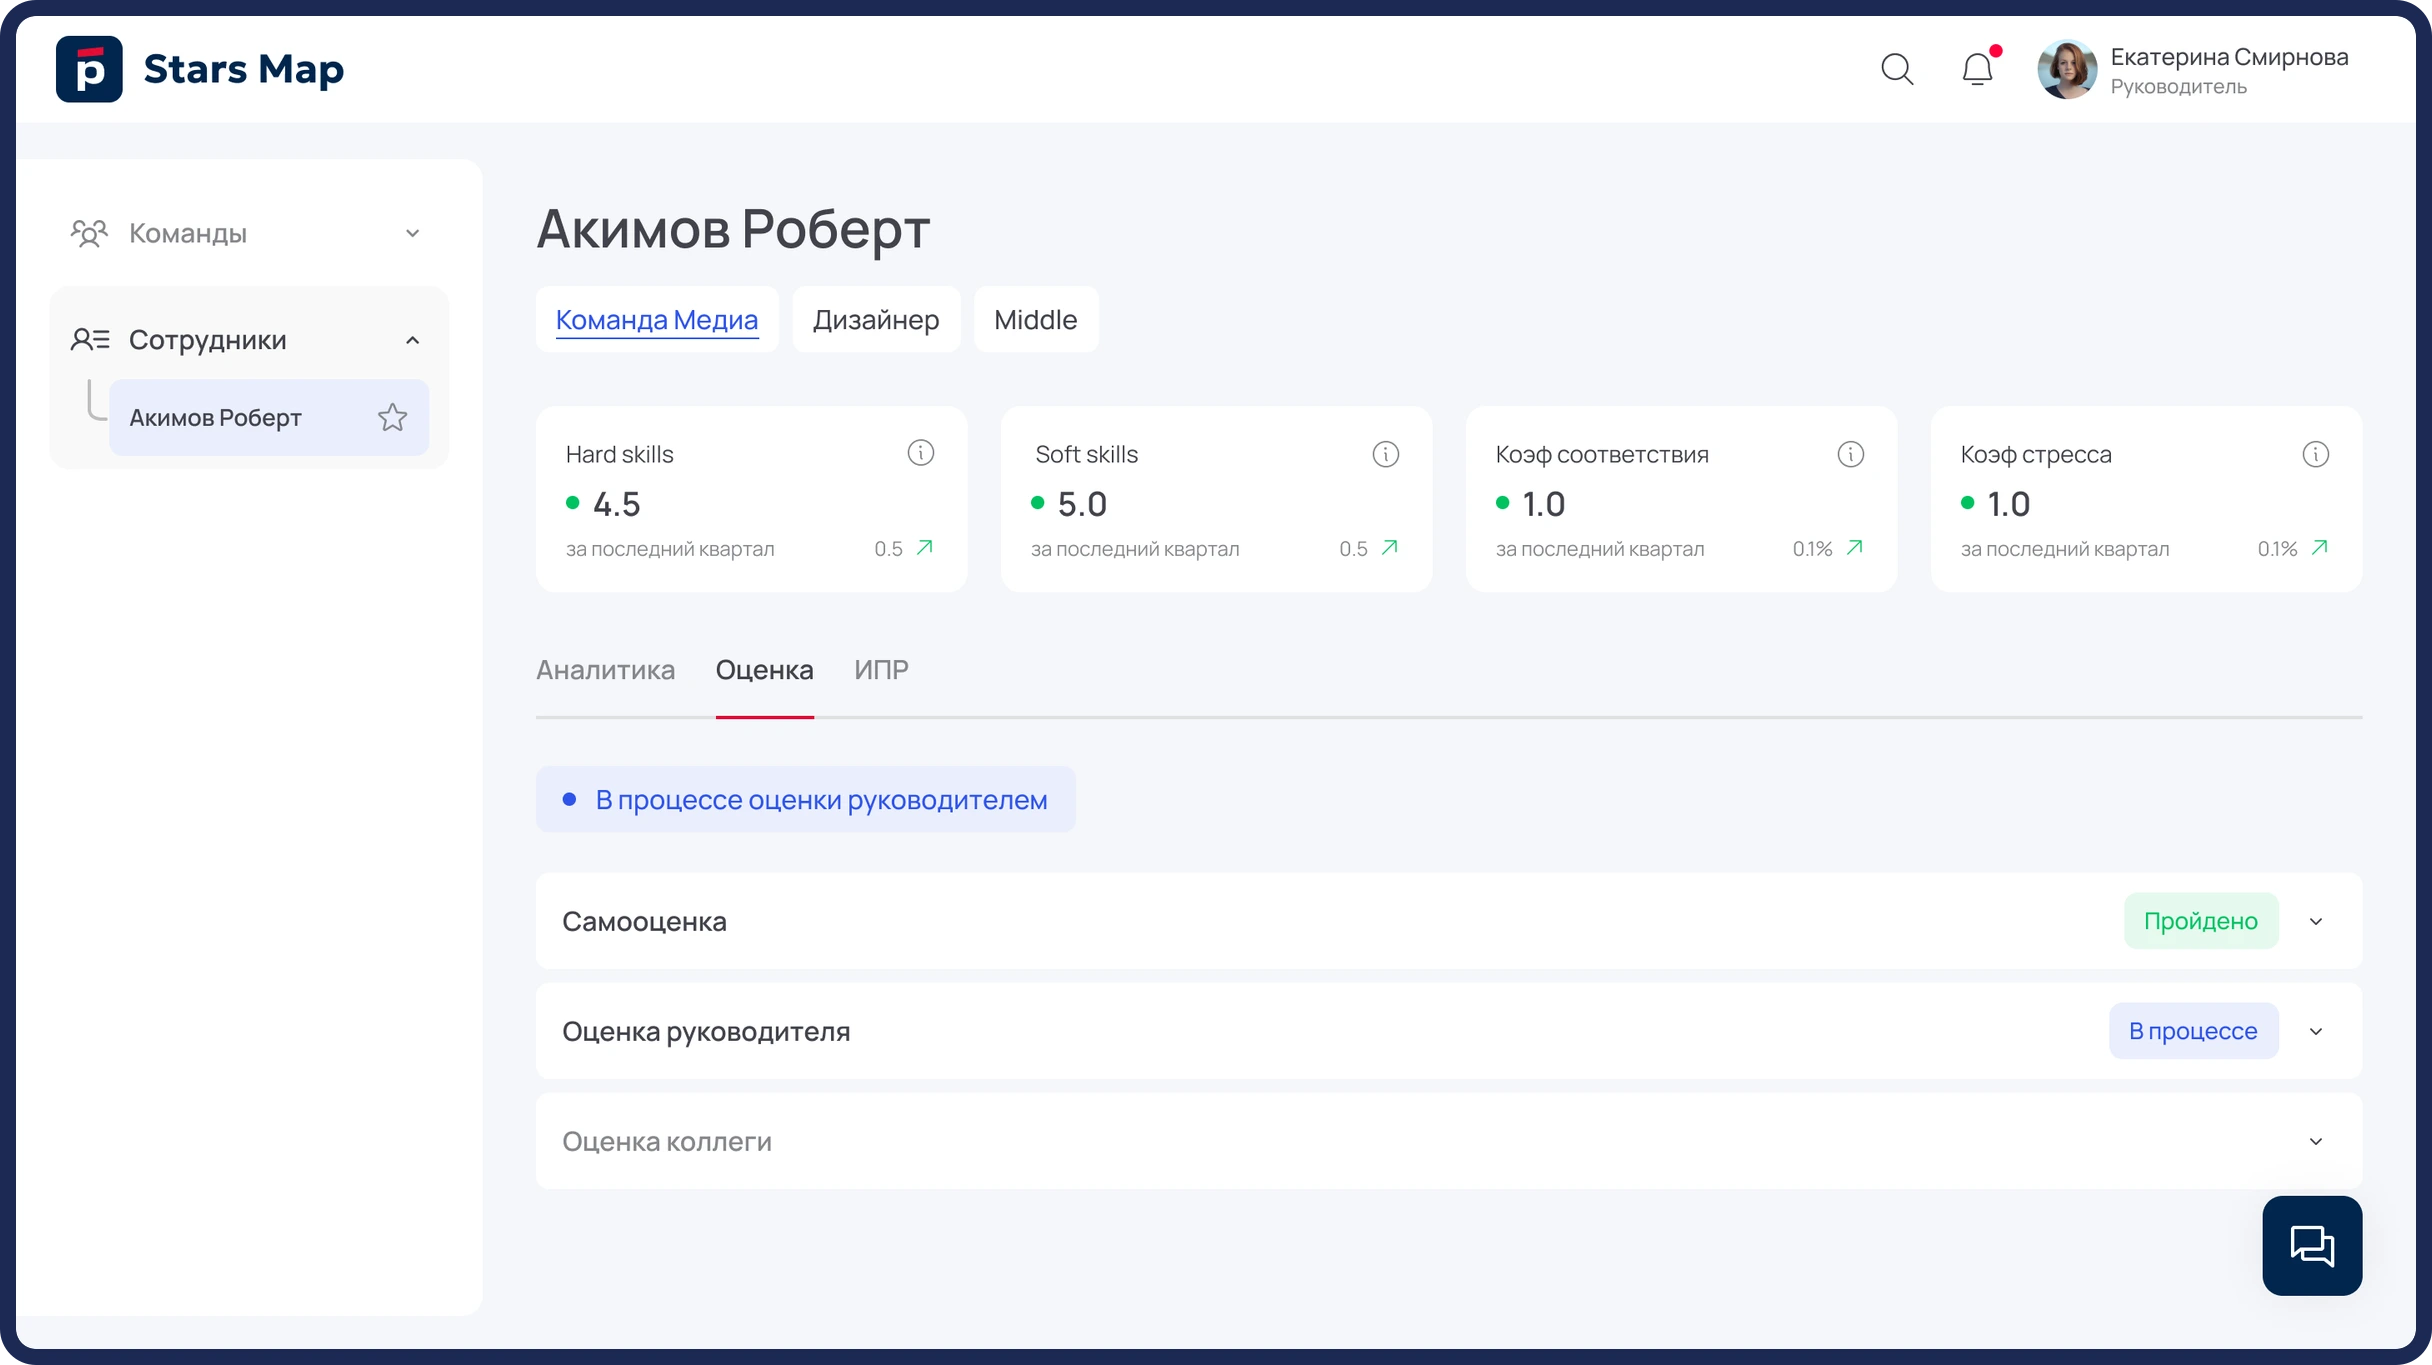This screenshot has height=1365, width=2432.
Task: Click the Дизайнер tag
Action: pyautogui.click(x=876, y=320)
